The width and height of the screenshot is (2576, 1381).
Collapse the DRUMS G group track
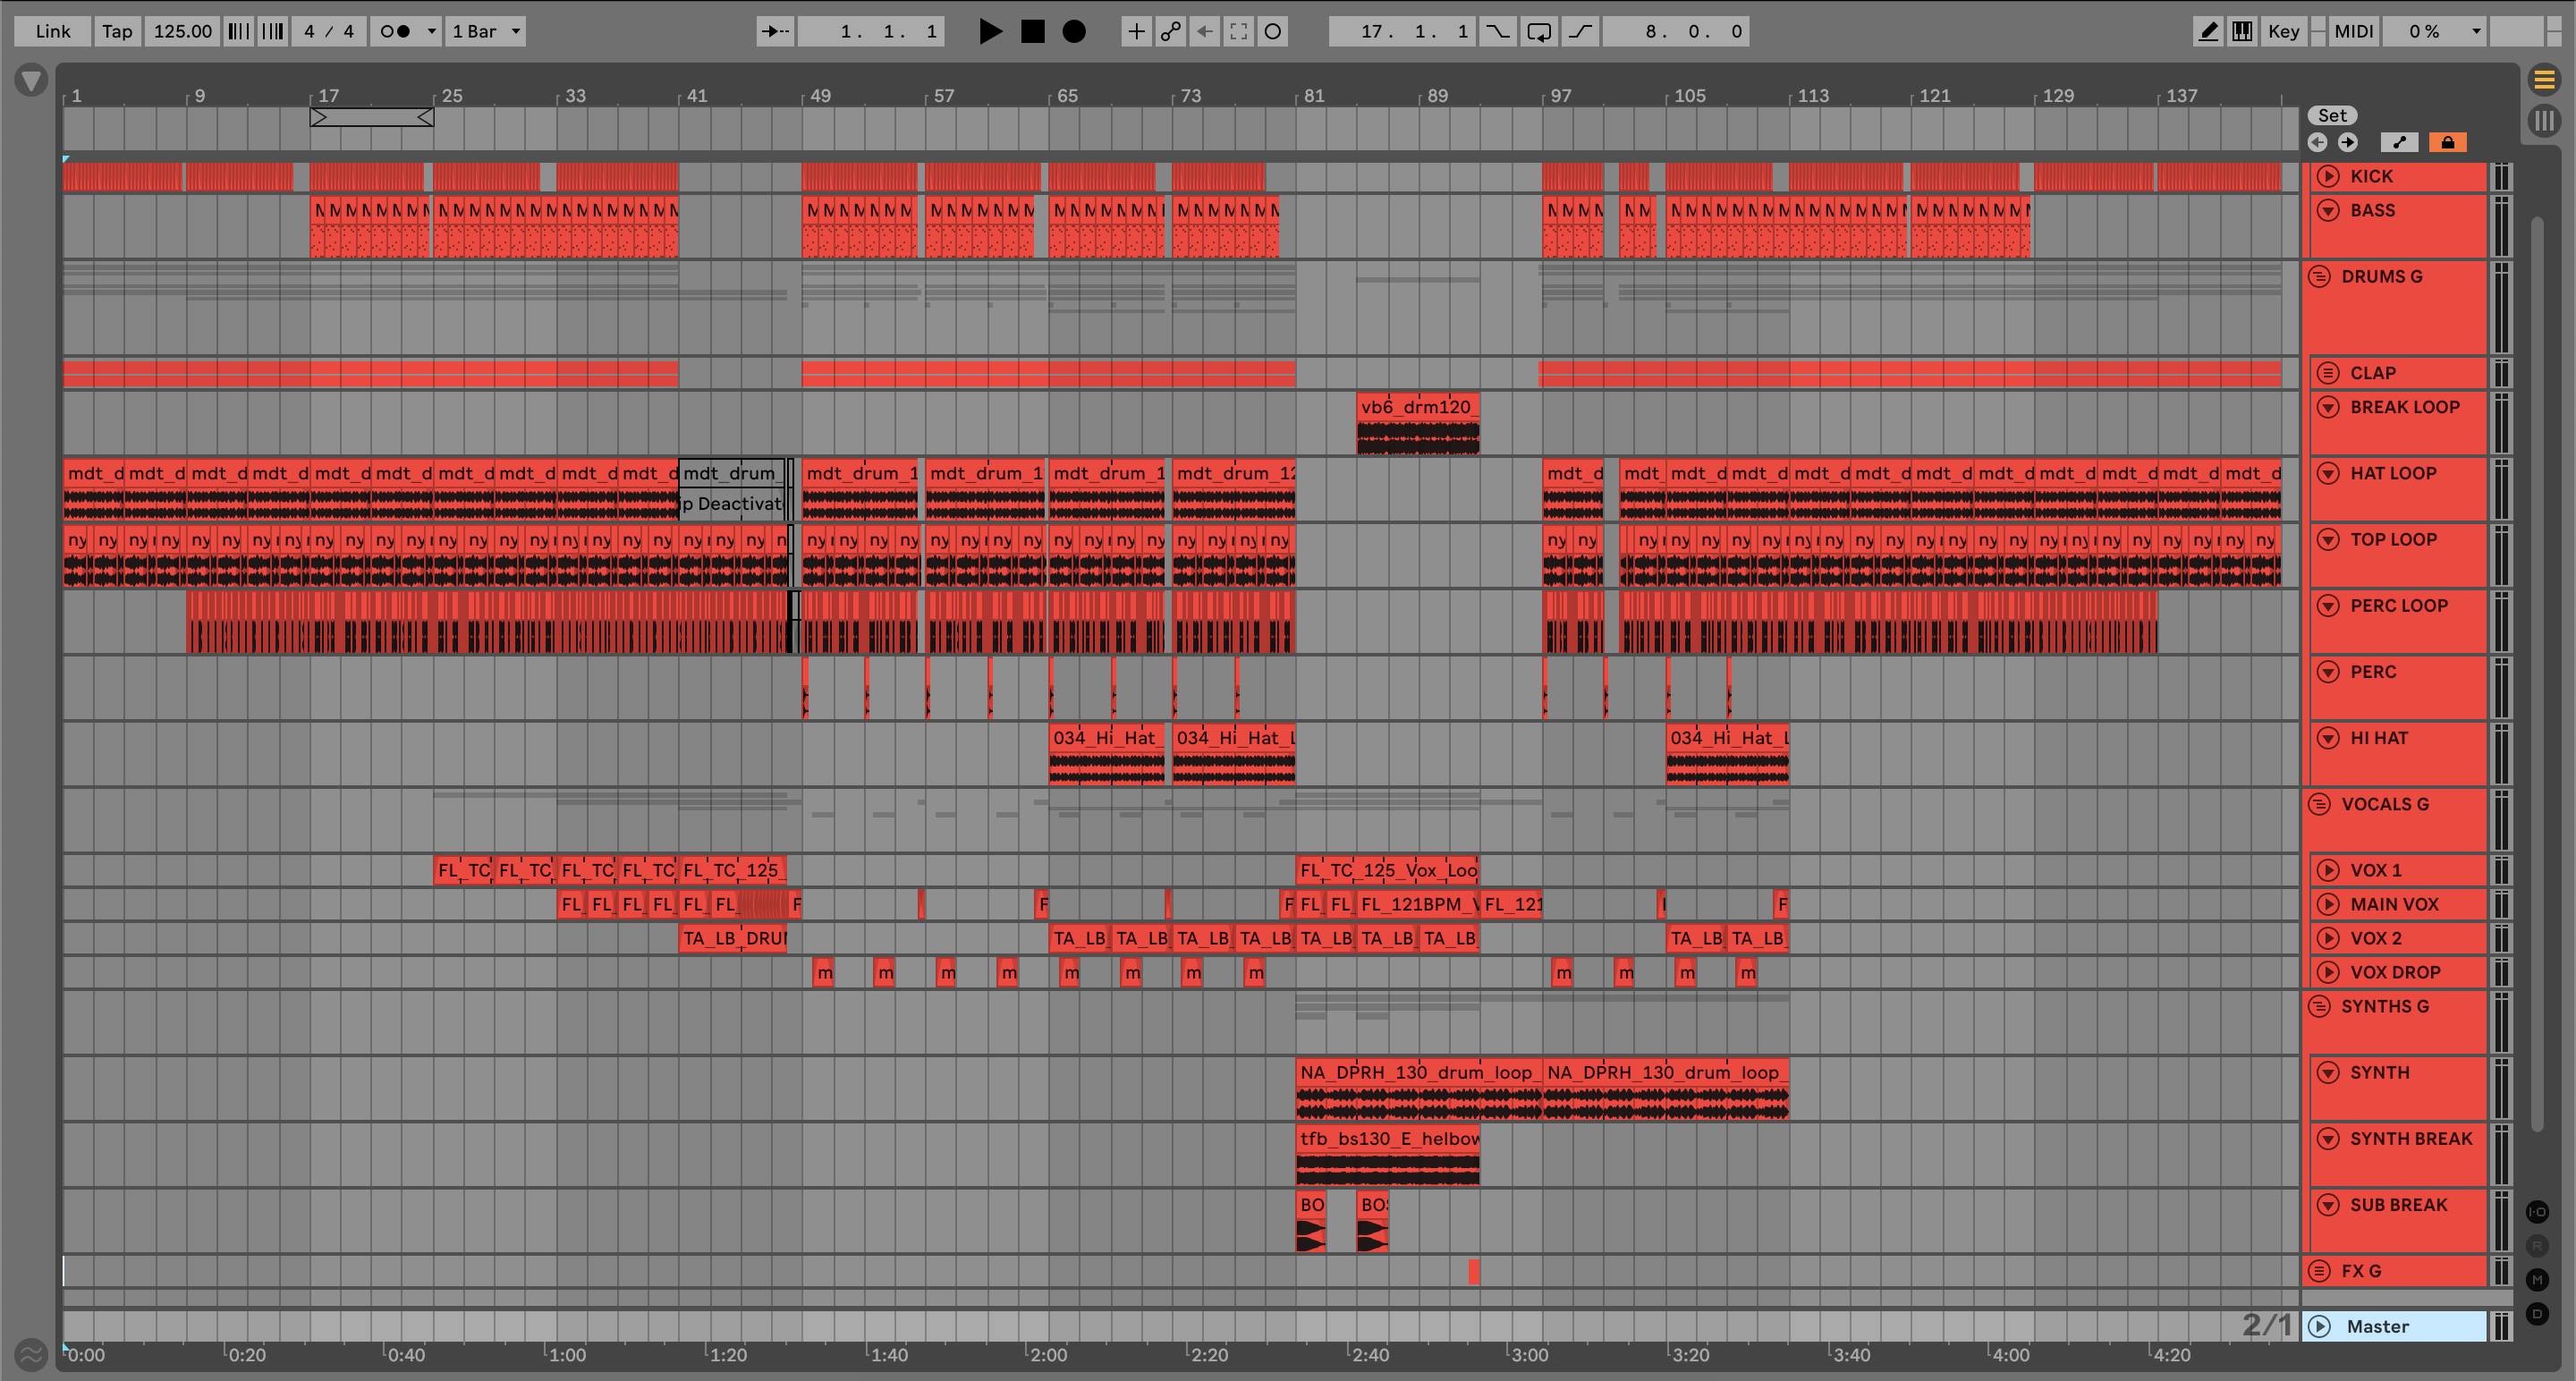[x=2320, y=276]
